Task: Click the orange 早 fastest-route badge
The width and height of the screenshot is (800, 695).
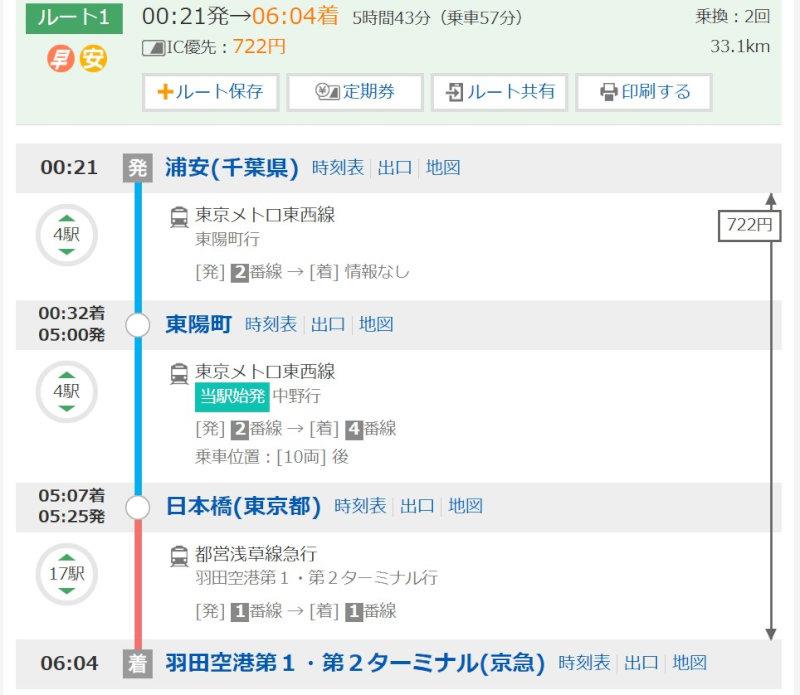Action: pyautogui.click(x=61, y=59)
